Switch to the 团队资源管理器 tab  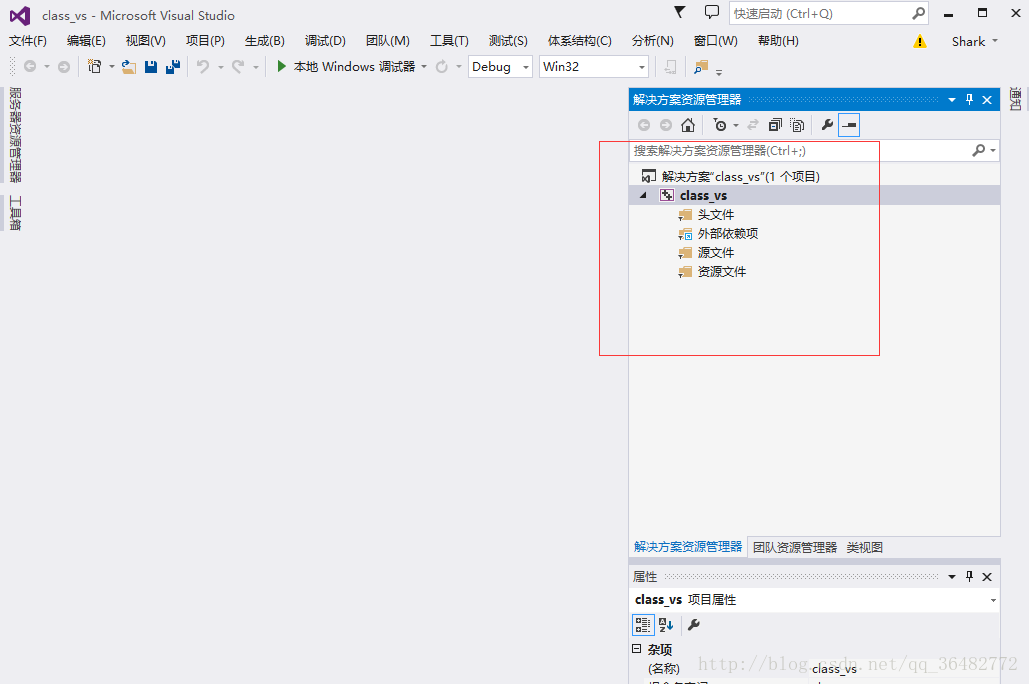click(x=795, y=547)
